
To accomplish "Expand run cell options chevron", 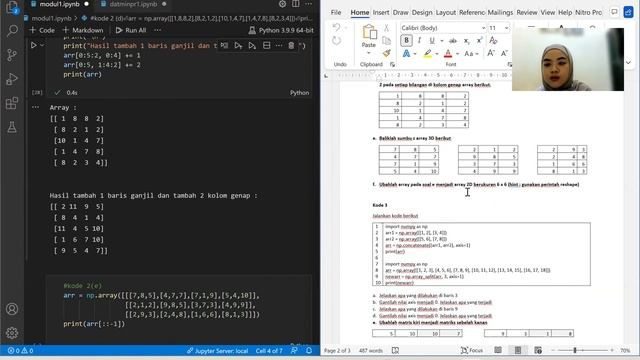I will [x=42, y=45].
